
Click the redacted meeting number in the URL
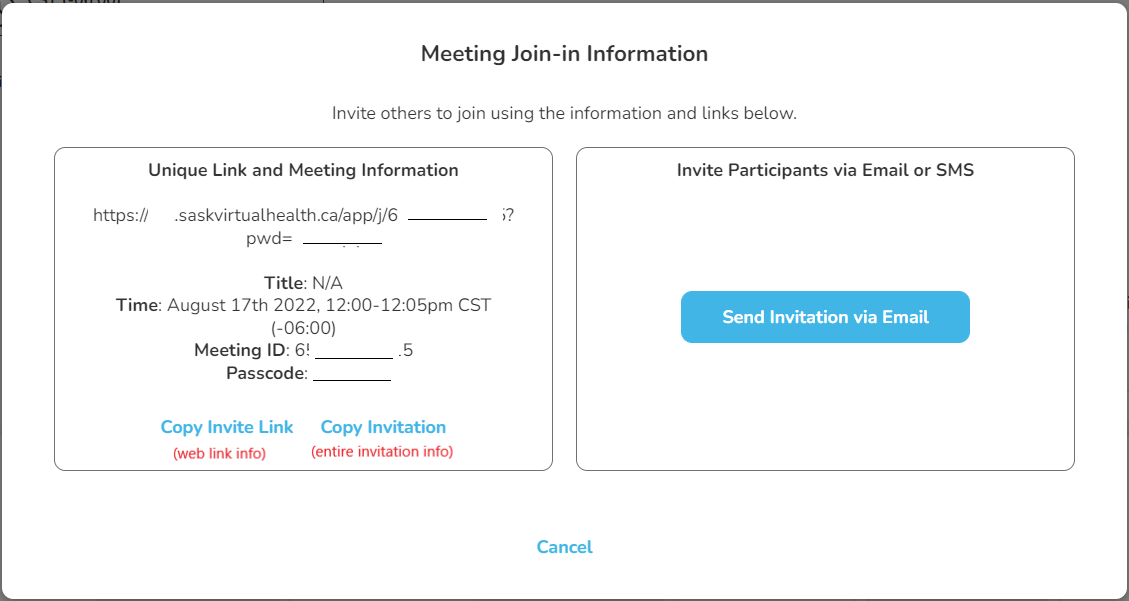tap(447, 215)
